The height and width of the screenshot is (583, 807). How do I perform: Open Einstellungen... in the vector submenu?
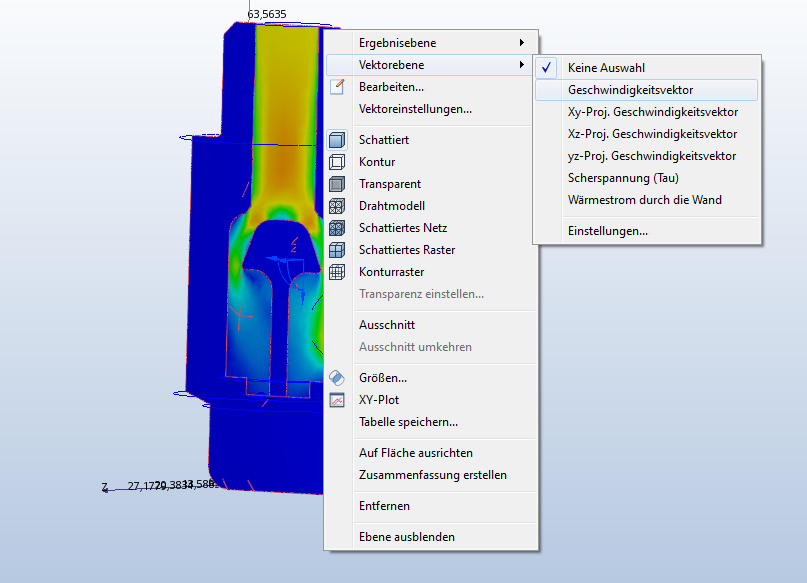pos(647,231)
